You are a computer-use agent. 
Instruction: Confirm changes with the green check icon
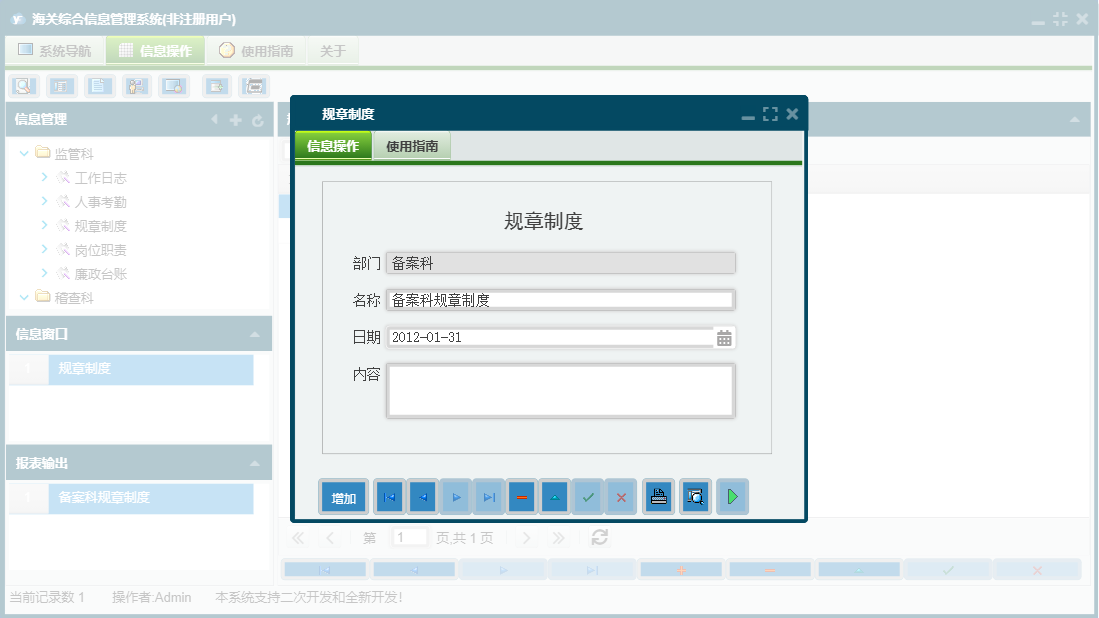click(587, 496)
